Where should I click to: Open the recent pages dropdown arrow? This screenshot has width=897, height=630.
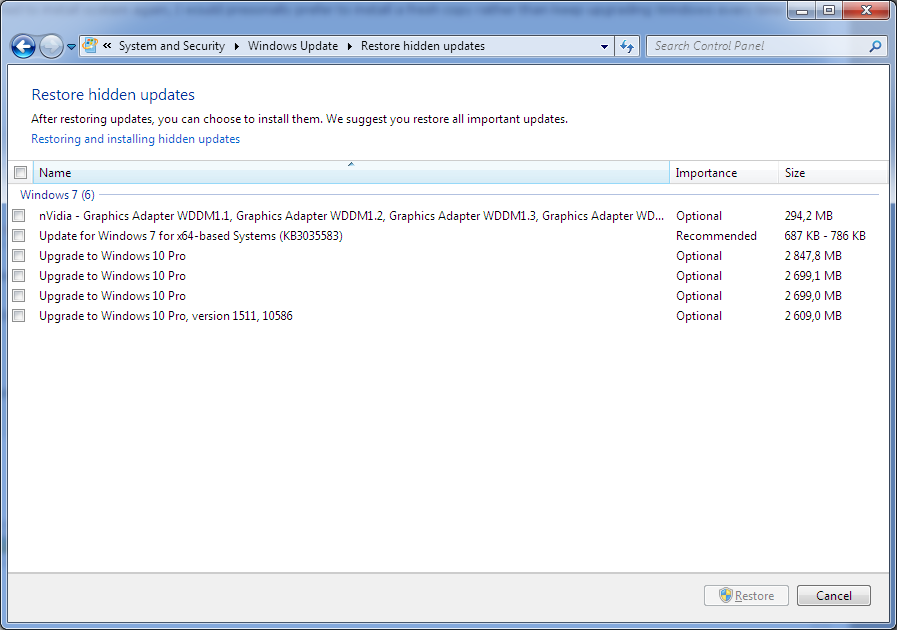(x=71, y=47)
